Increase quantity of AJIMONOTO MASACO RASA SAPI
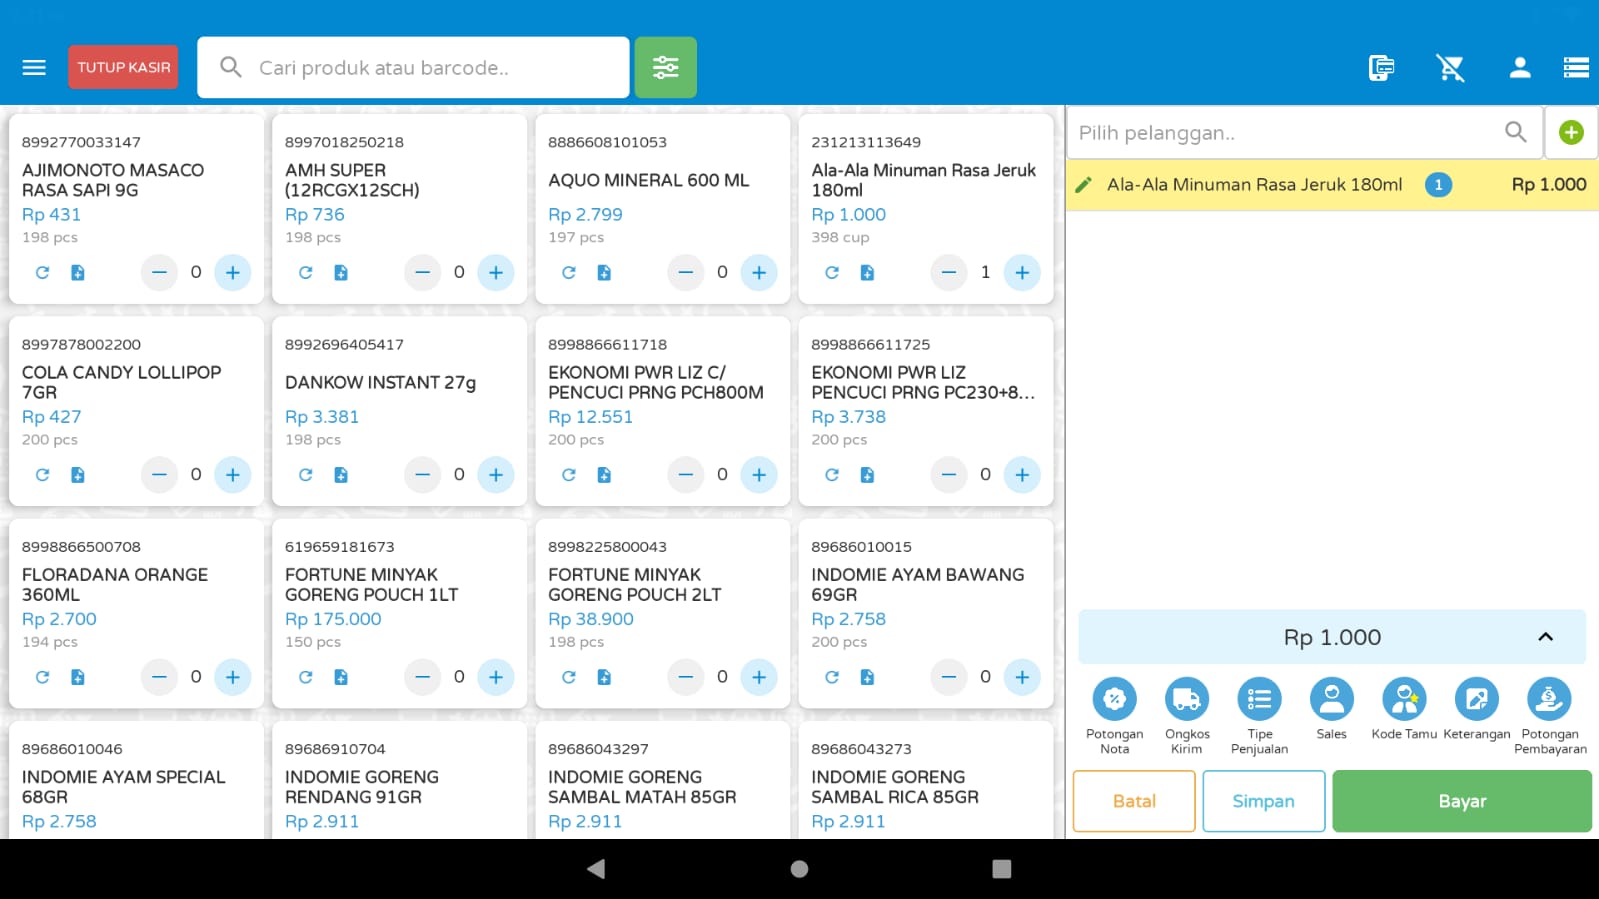Viewport: 1599px width, 899px height. click(233, 272)
